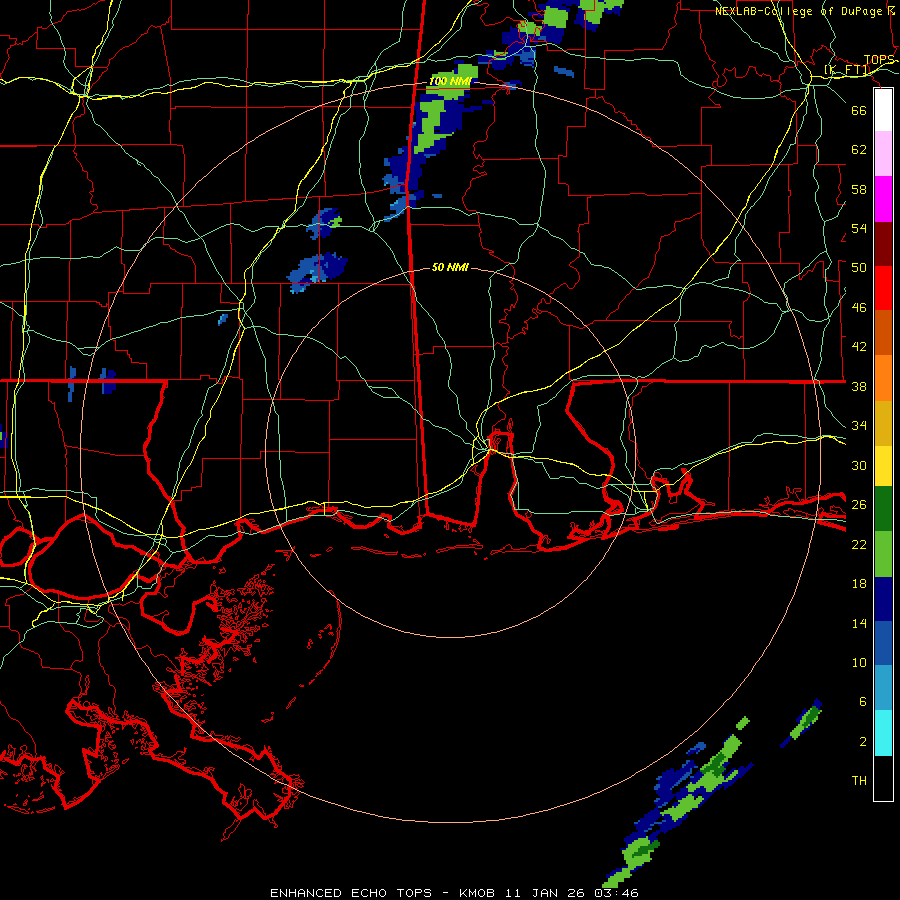Click the 'NEXLAB-College of DuPage' credit text

click(798, 11)
